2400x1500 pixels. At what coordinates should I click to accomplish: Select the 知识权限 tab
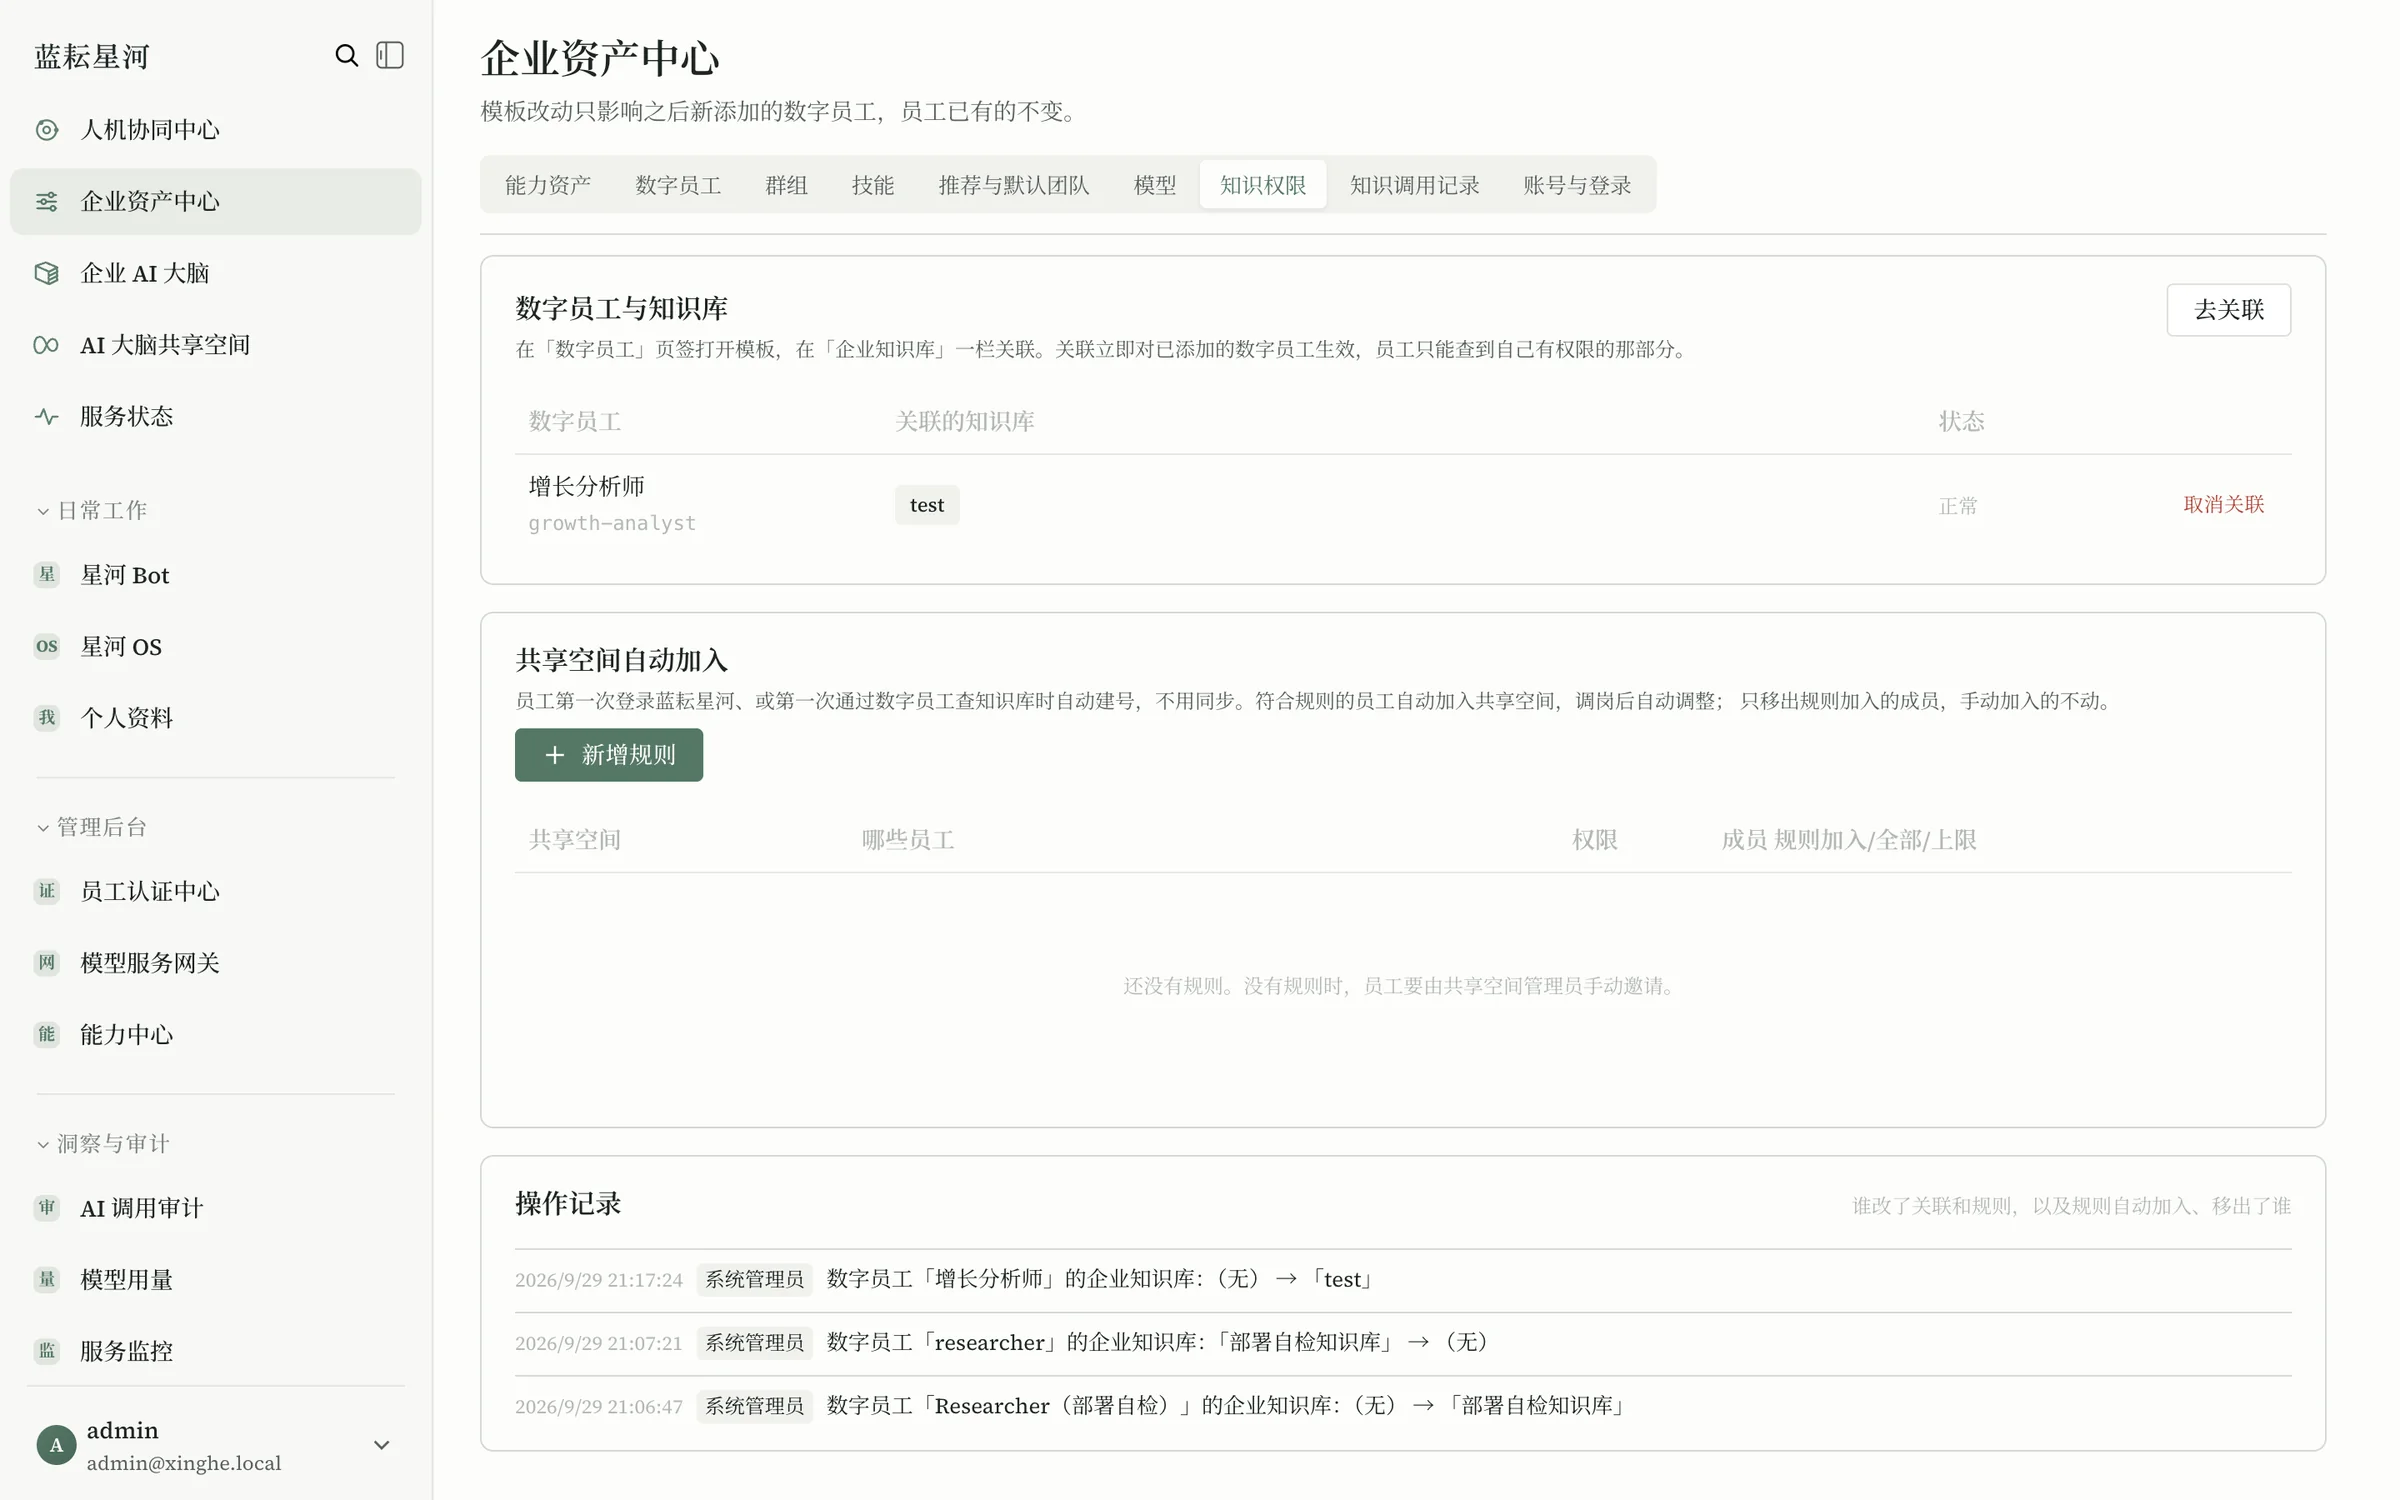[1263, 185]
